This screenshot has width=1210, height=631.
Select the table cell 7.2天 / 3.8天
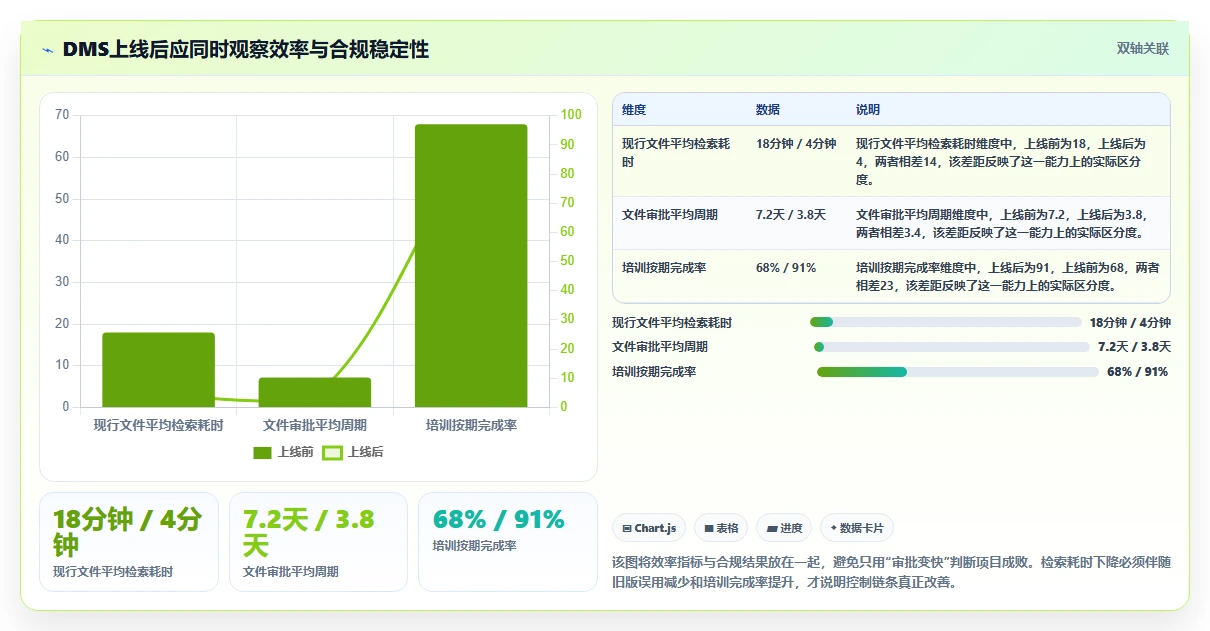791,214
